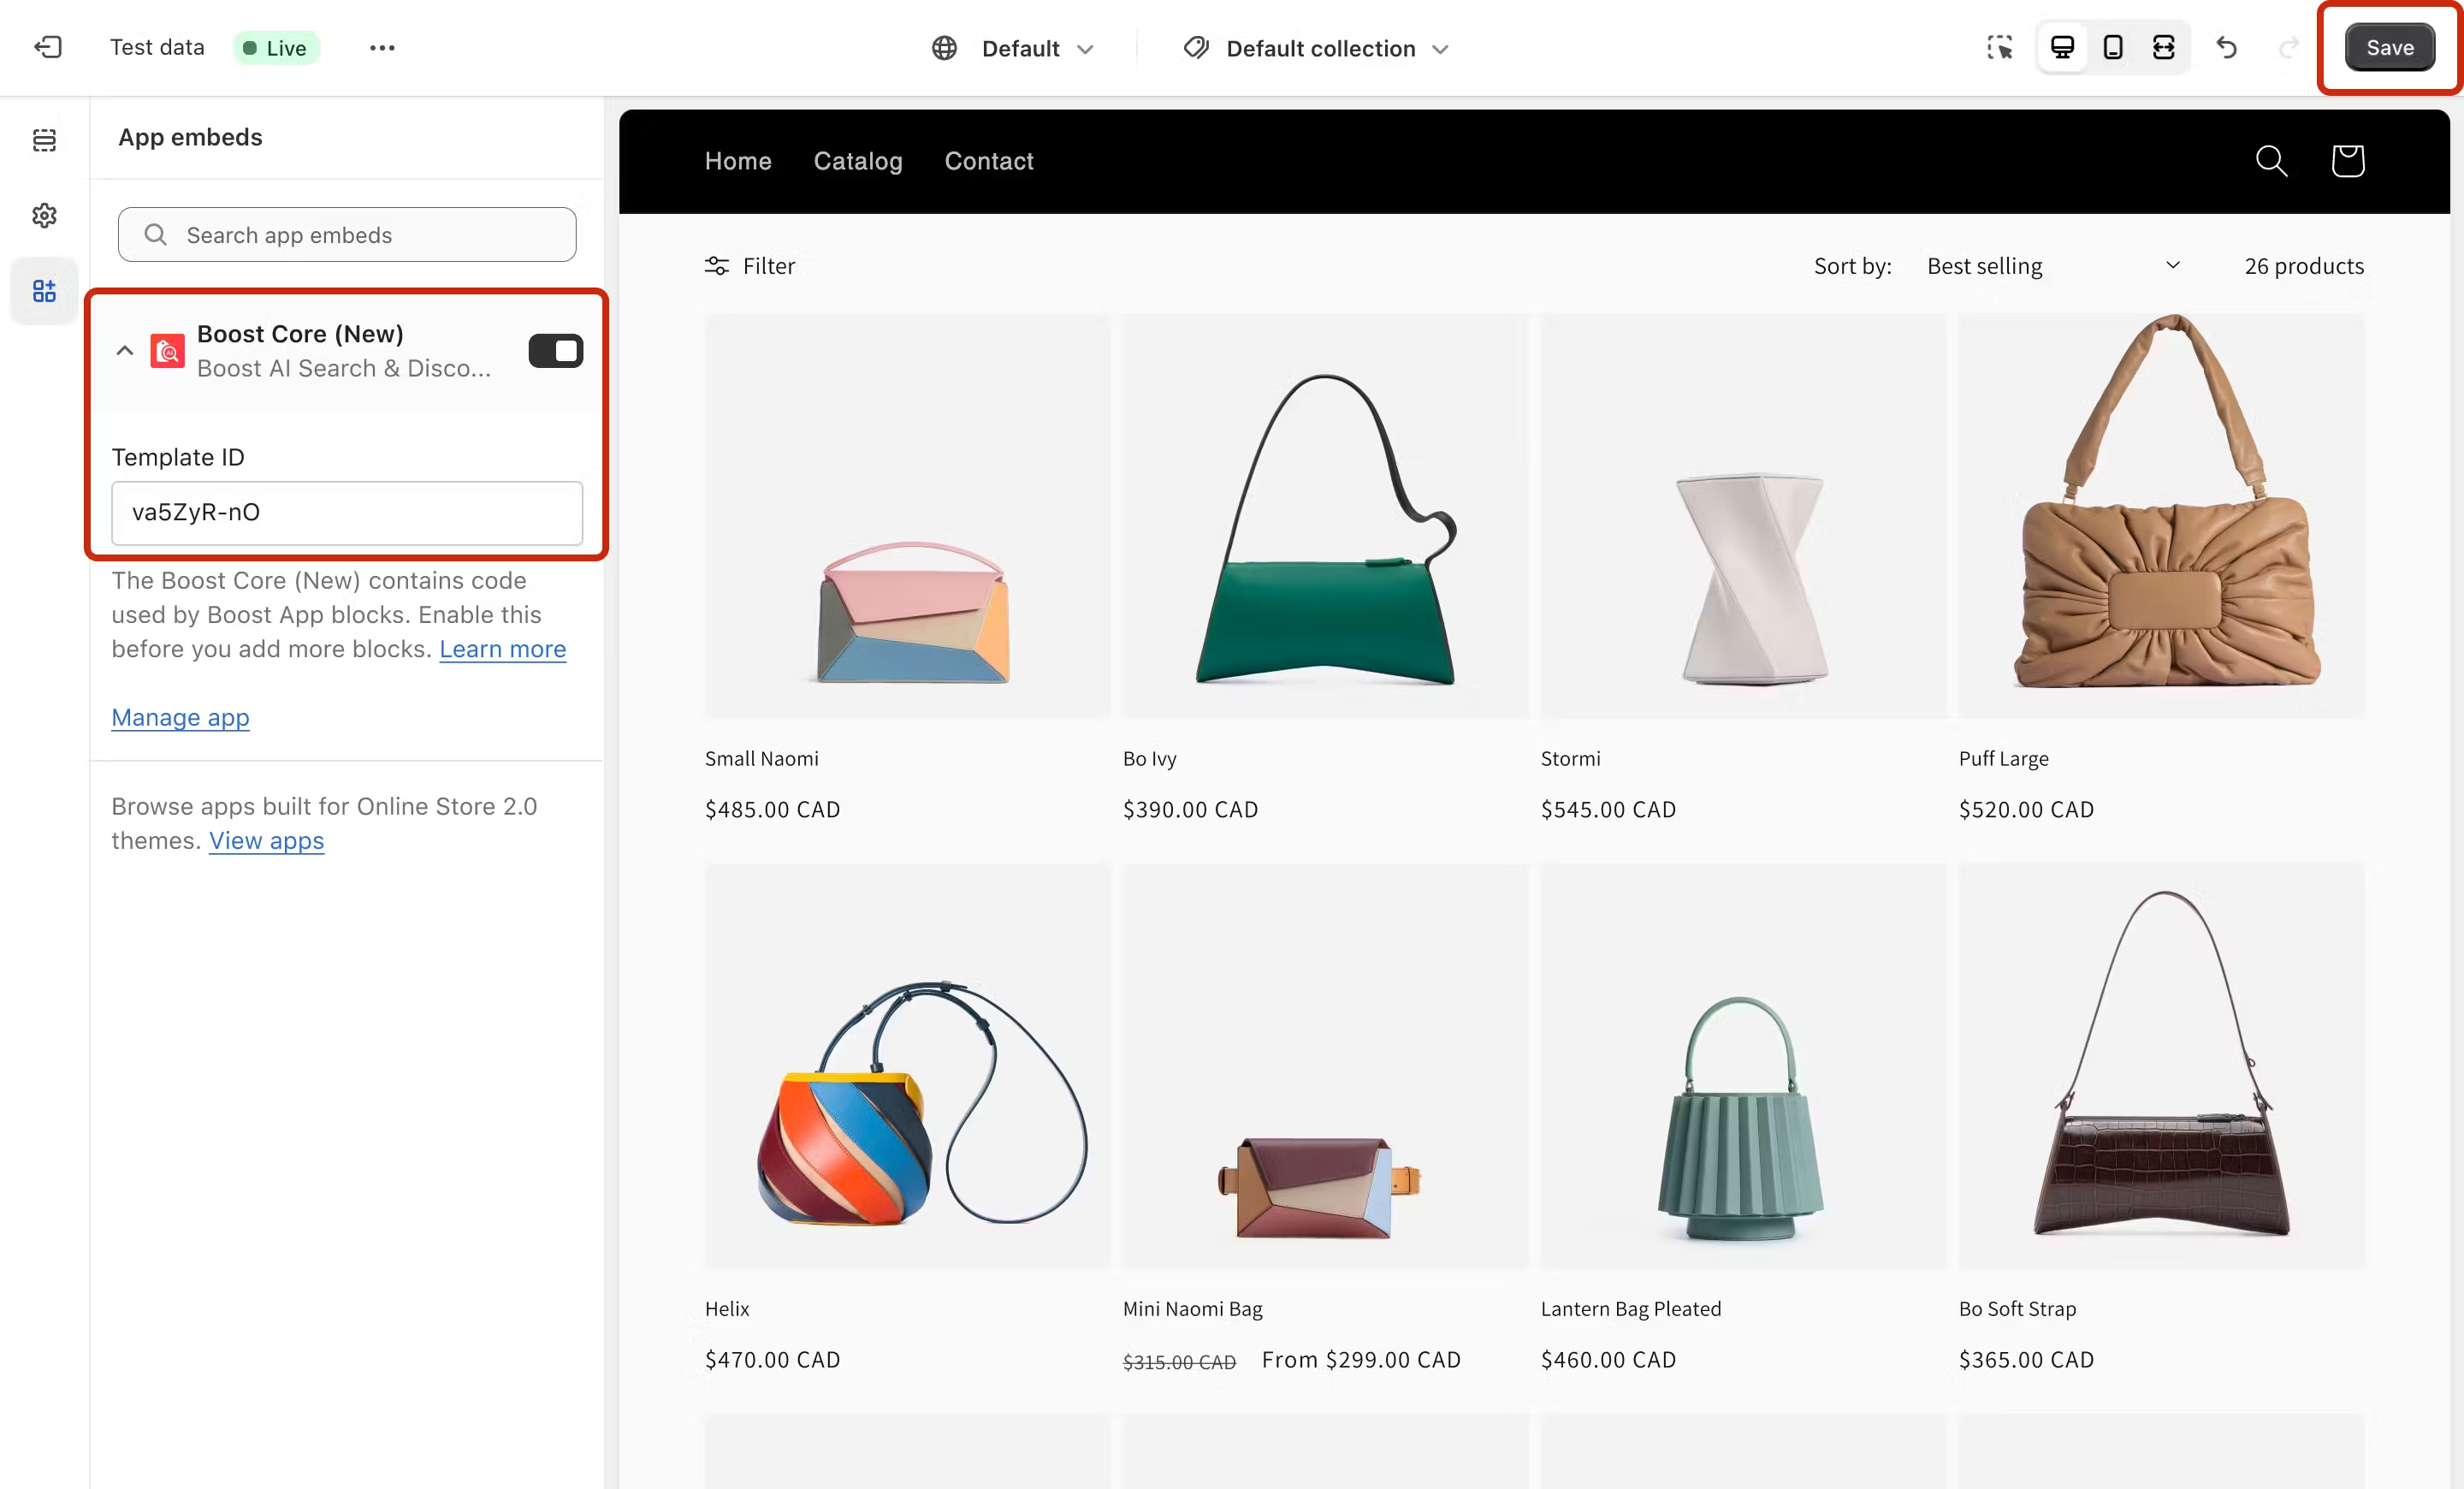The image size is (2464, 1489).
Task: Select desktop preview mode icon
Action: [2062, 47]
